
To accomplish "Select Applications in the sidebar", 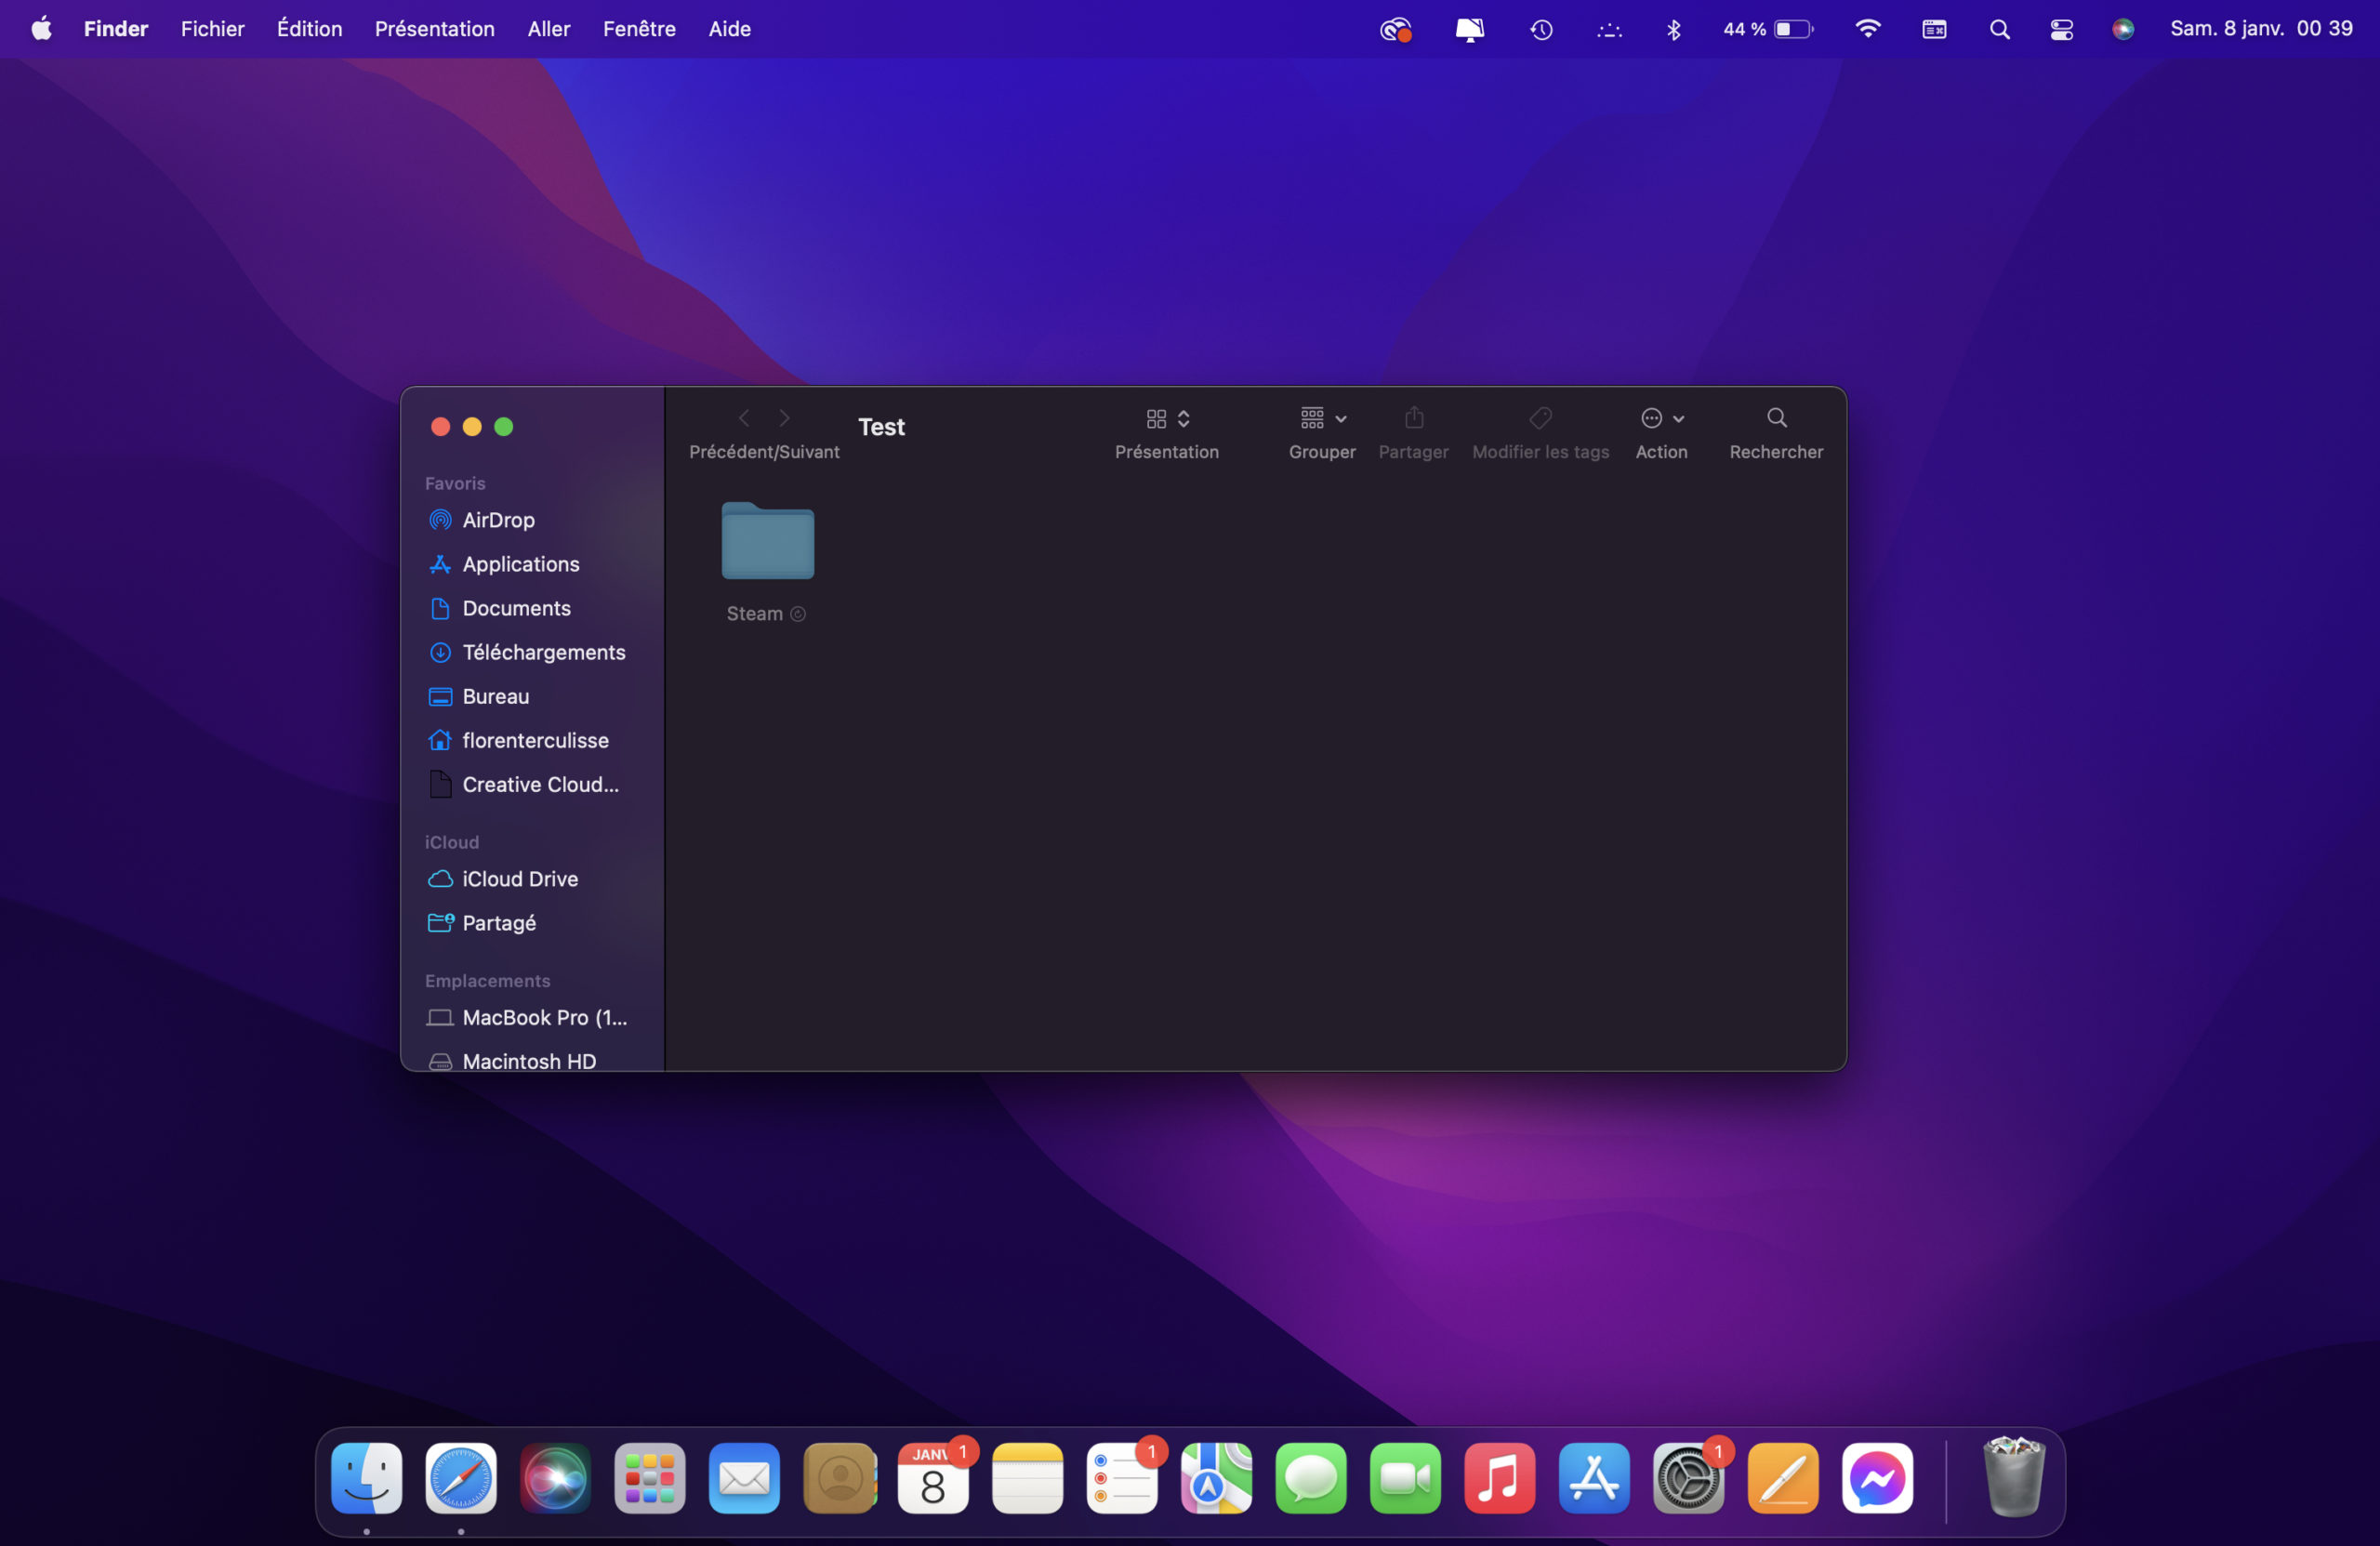I will (520, 564).
